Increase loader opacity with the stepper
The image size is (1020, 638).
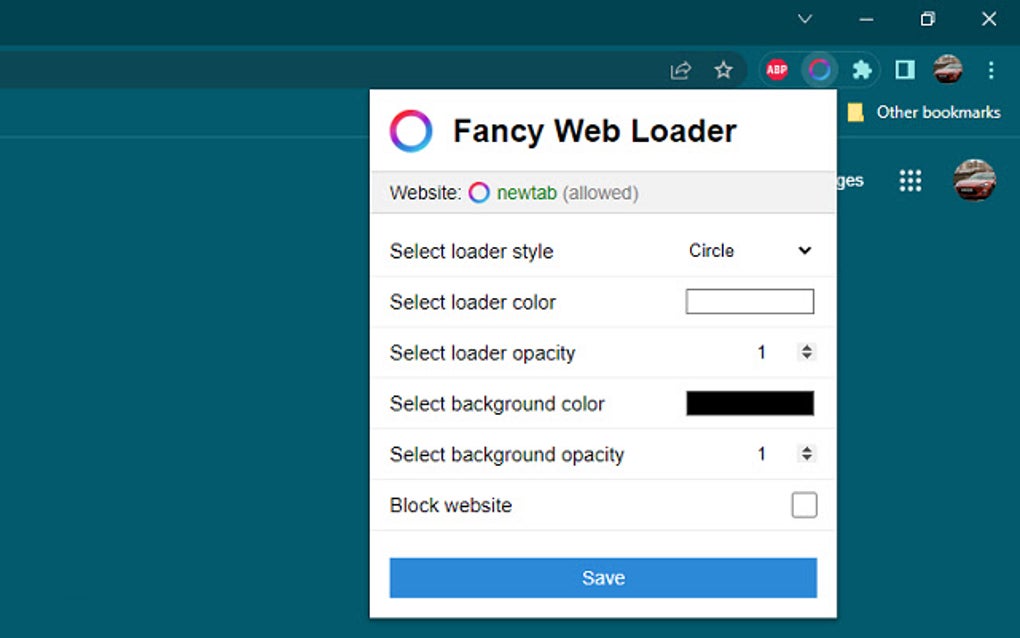(x=806, y=348)
